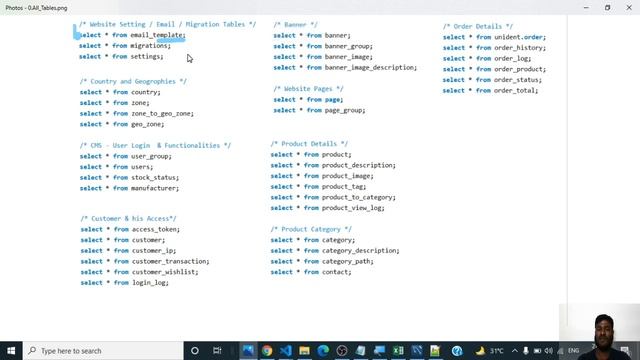Open Visual Studio Code from taskbar
This screenshot has width=640, height=360.
pyautogui.click(x=286, y=351)
